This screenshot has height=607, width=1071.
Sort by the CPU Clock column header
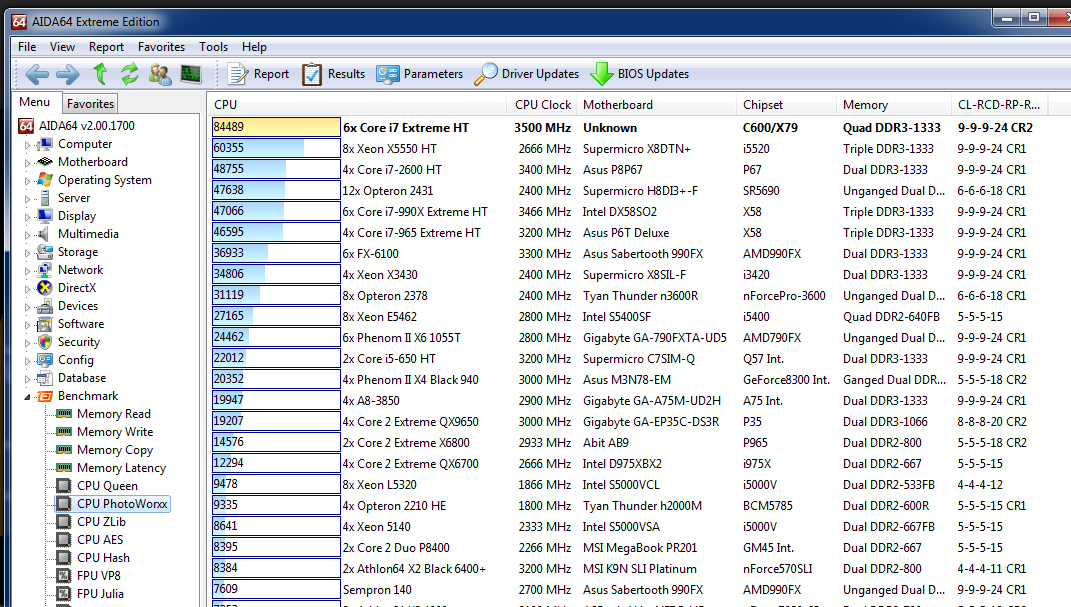(542, 104)
